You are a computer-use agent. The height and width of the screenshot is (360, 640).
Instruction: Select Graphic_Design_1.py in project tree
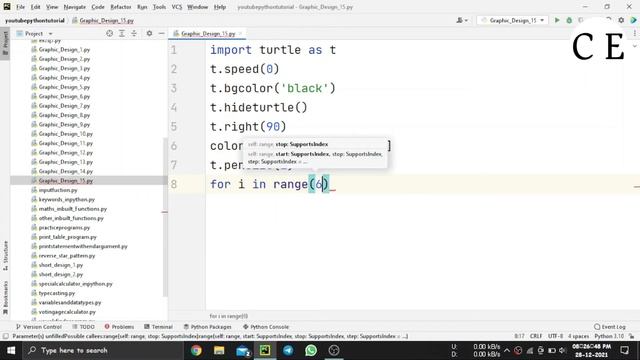click(64, 49)
